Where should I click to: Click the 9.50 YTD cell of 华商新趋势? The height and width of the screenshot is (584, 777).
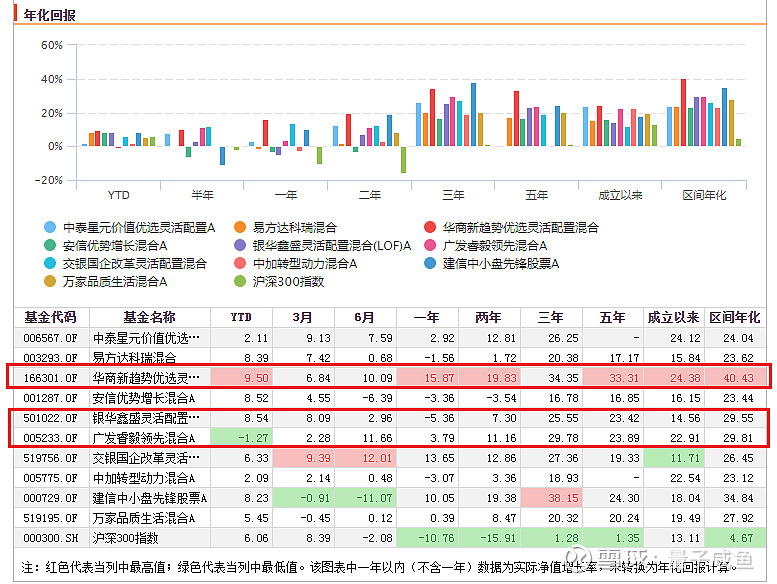pyautogui.click(x=241, y=378)
